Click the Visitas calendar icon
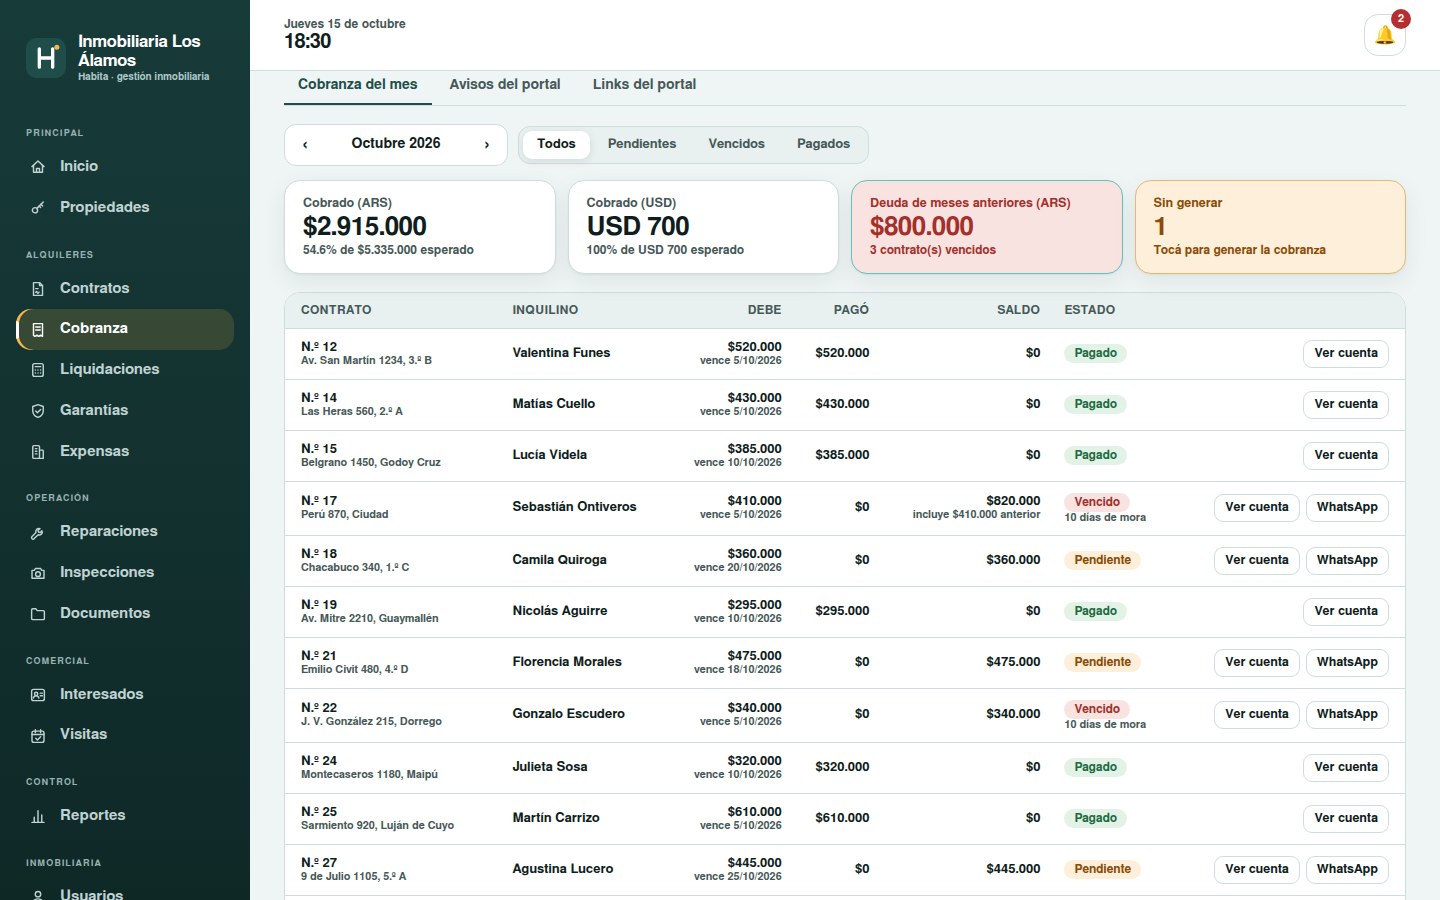 point(38,735)
